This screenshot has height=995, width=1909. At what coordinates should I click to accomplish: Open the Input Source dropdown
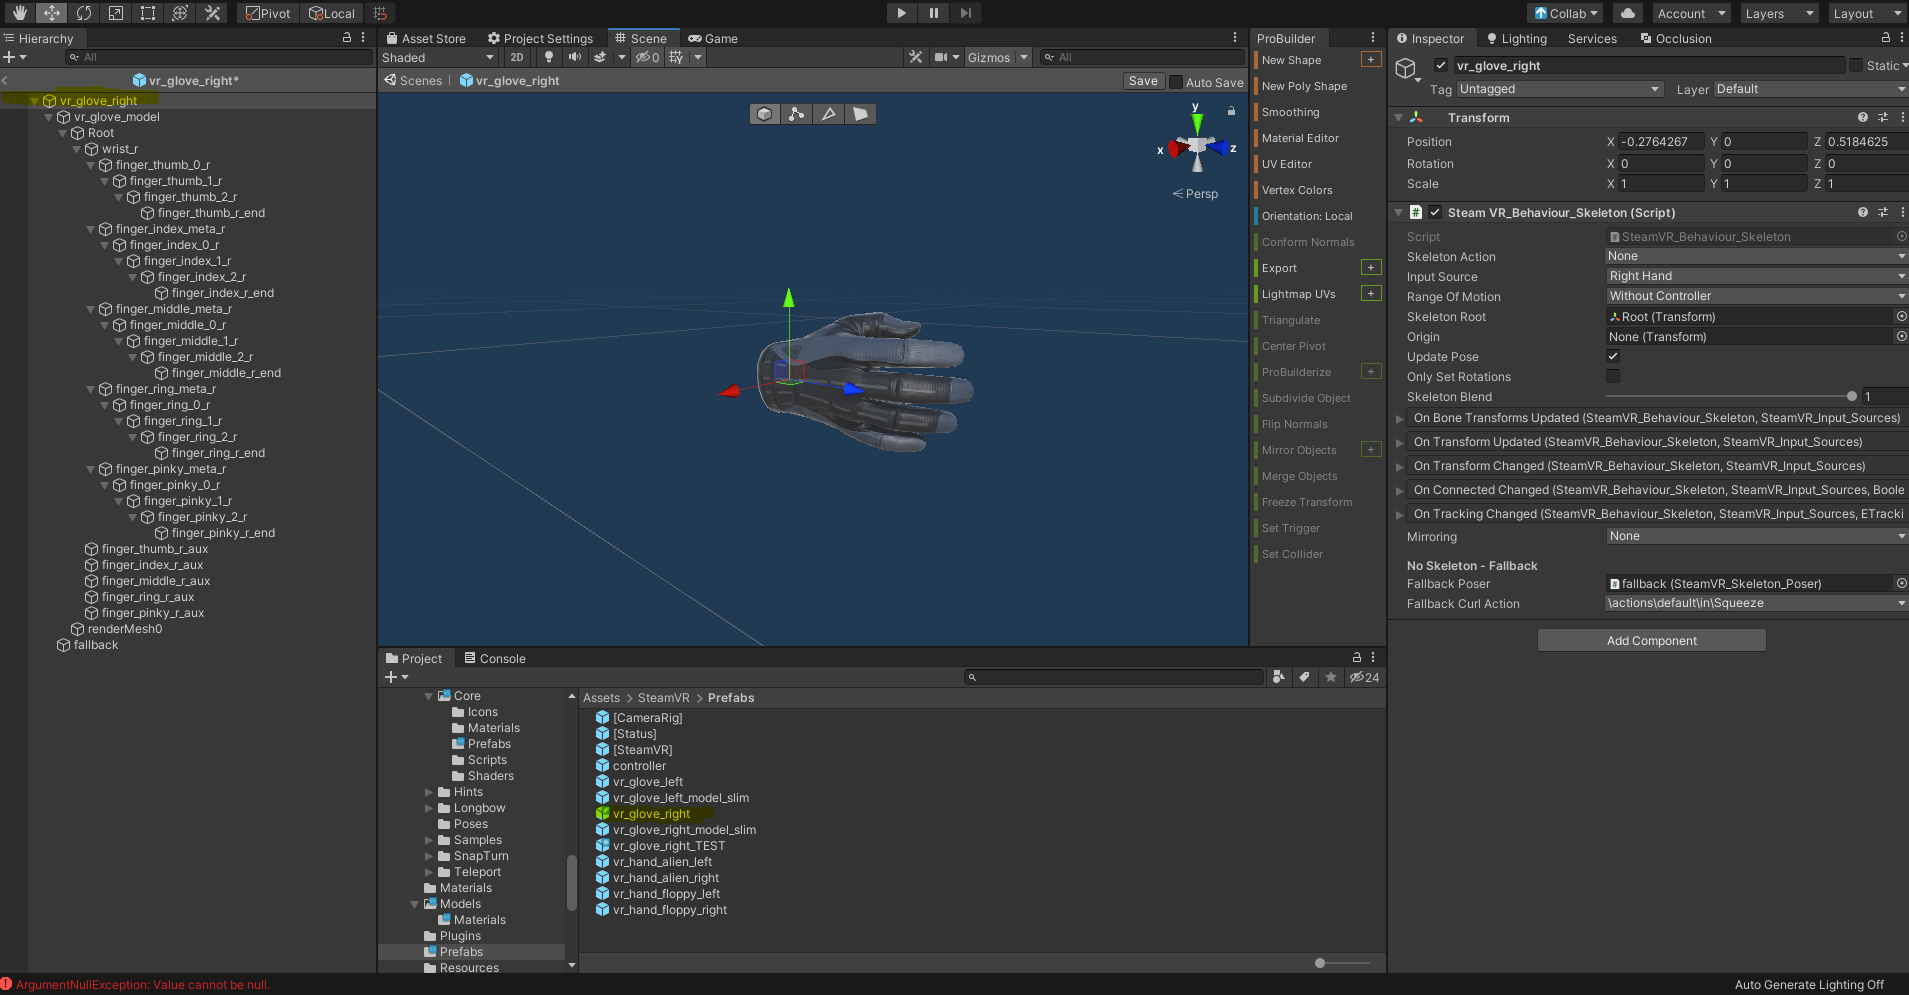click(1754, 276)
